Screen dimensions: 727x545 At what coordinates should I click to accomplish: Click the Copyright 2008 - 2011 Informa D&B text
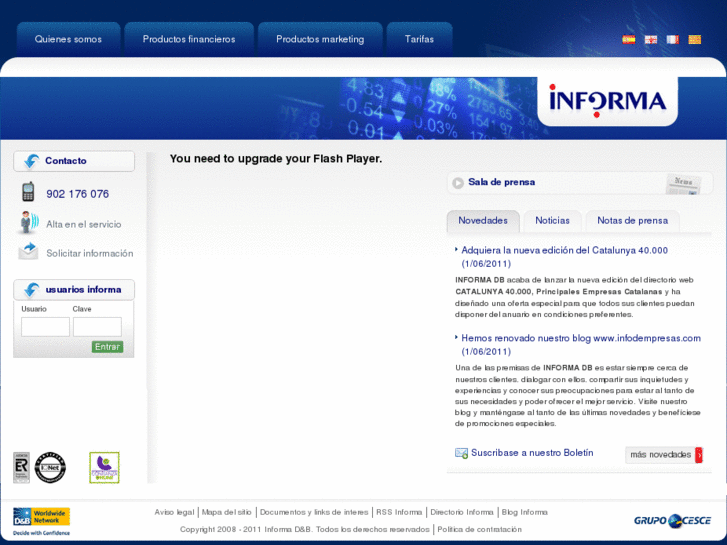click(305, 529)
